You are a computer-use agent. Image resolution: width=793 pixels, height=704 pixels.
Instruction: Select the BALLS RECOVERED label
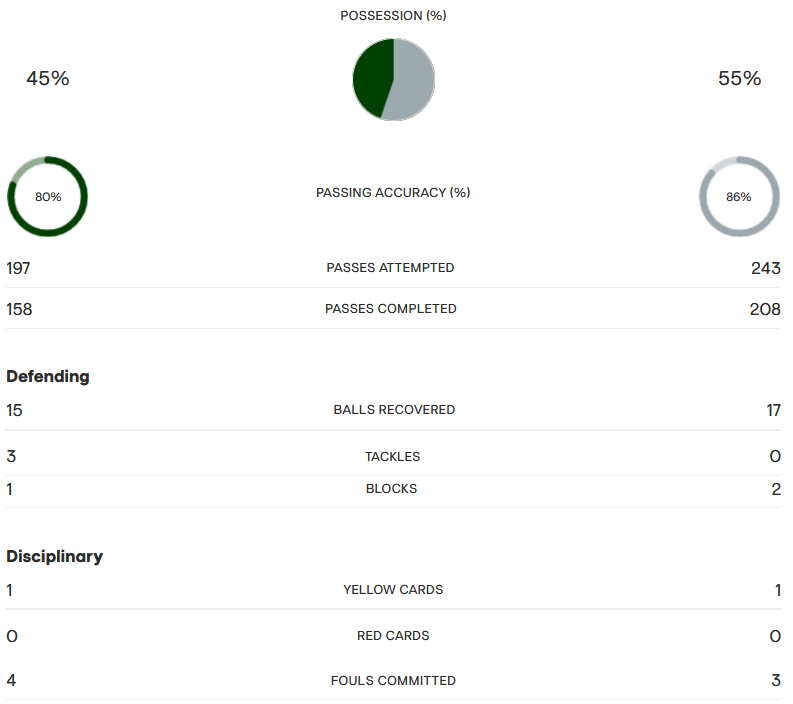(394, 410)
